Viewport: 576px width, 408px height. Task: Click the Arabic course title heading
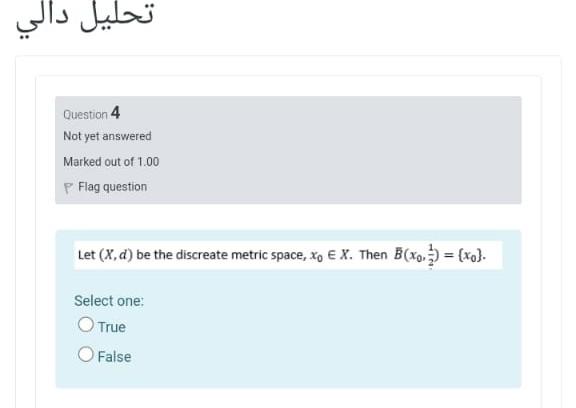point(84,19)
